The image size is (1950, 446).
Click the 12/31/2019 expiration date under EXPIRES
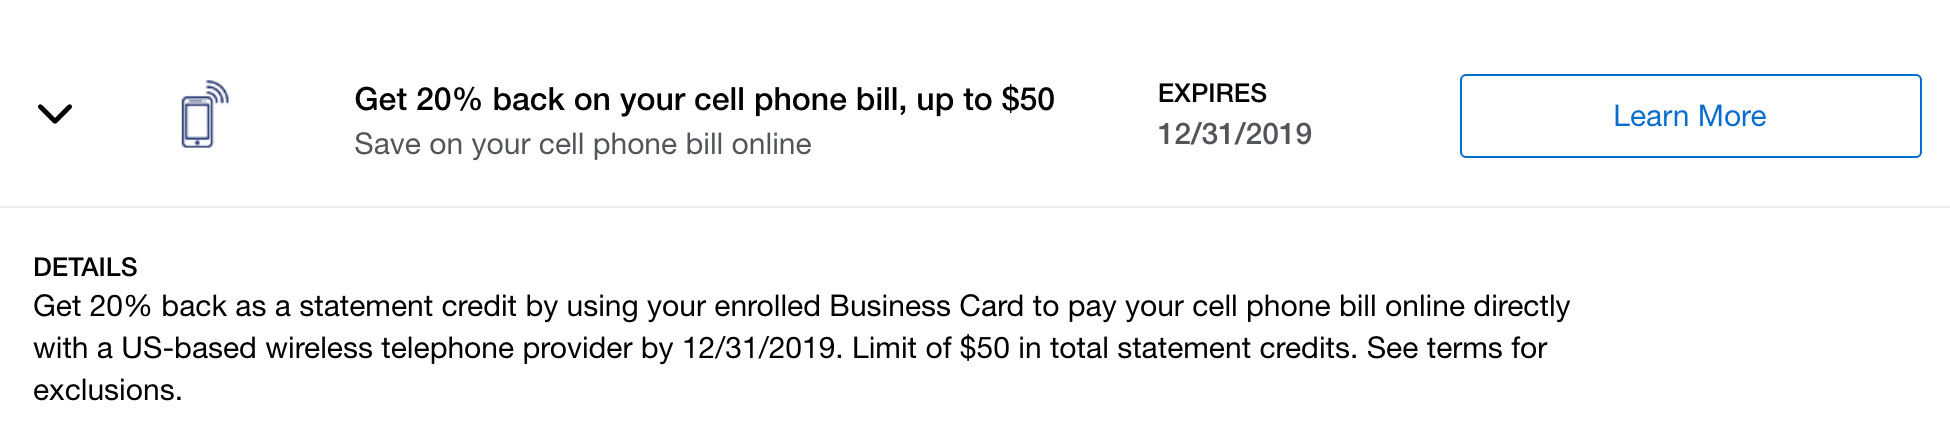click(x=1235, y=133)
